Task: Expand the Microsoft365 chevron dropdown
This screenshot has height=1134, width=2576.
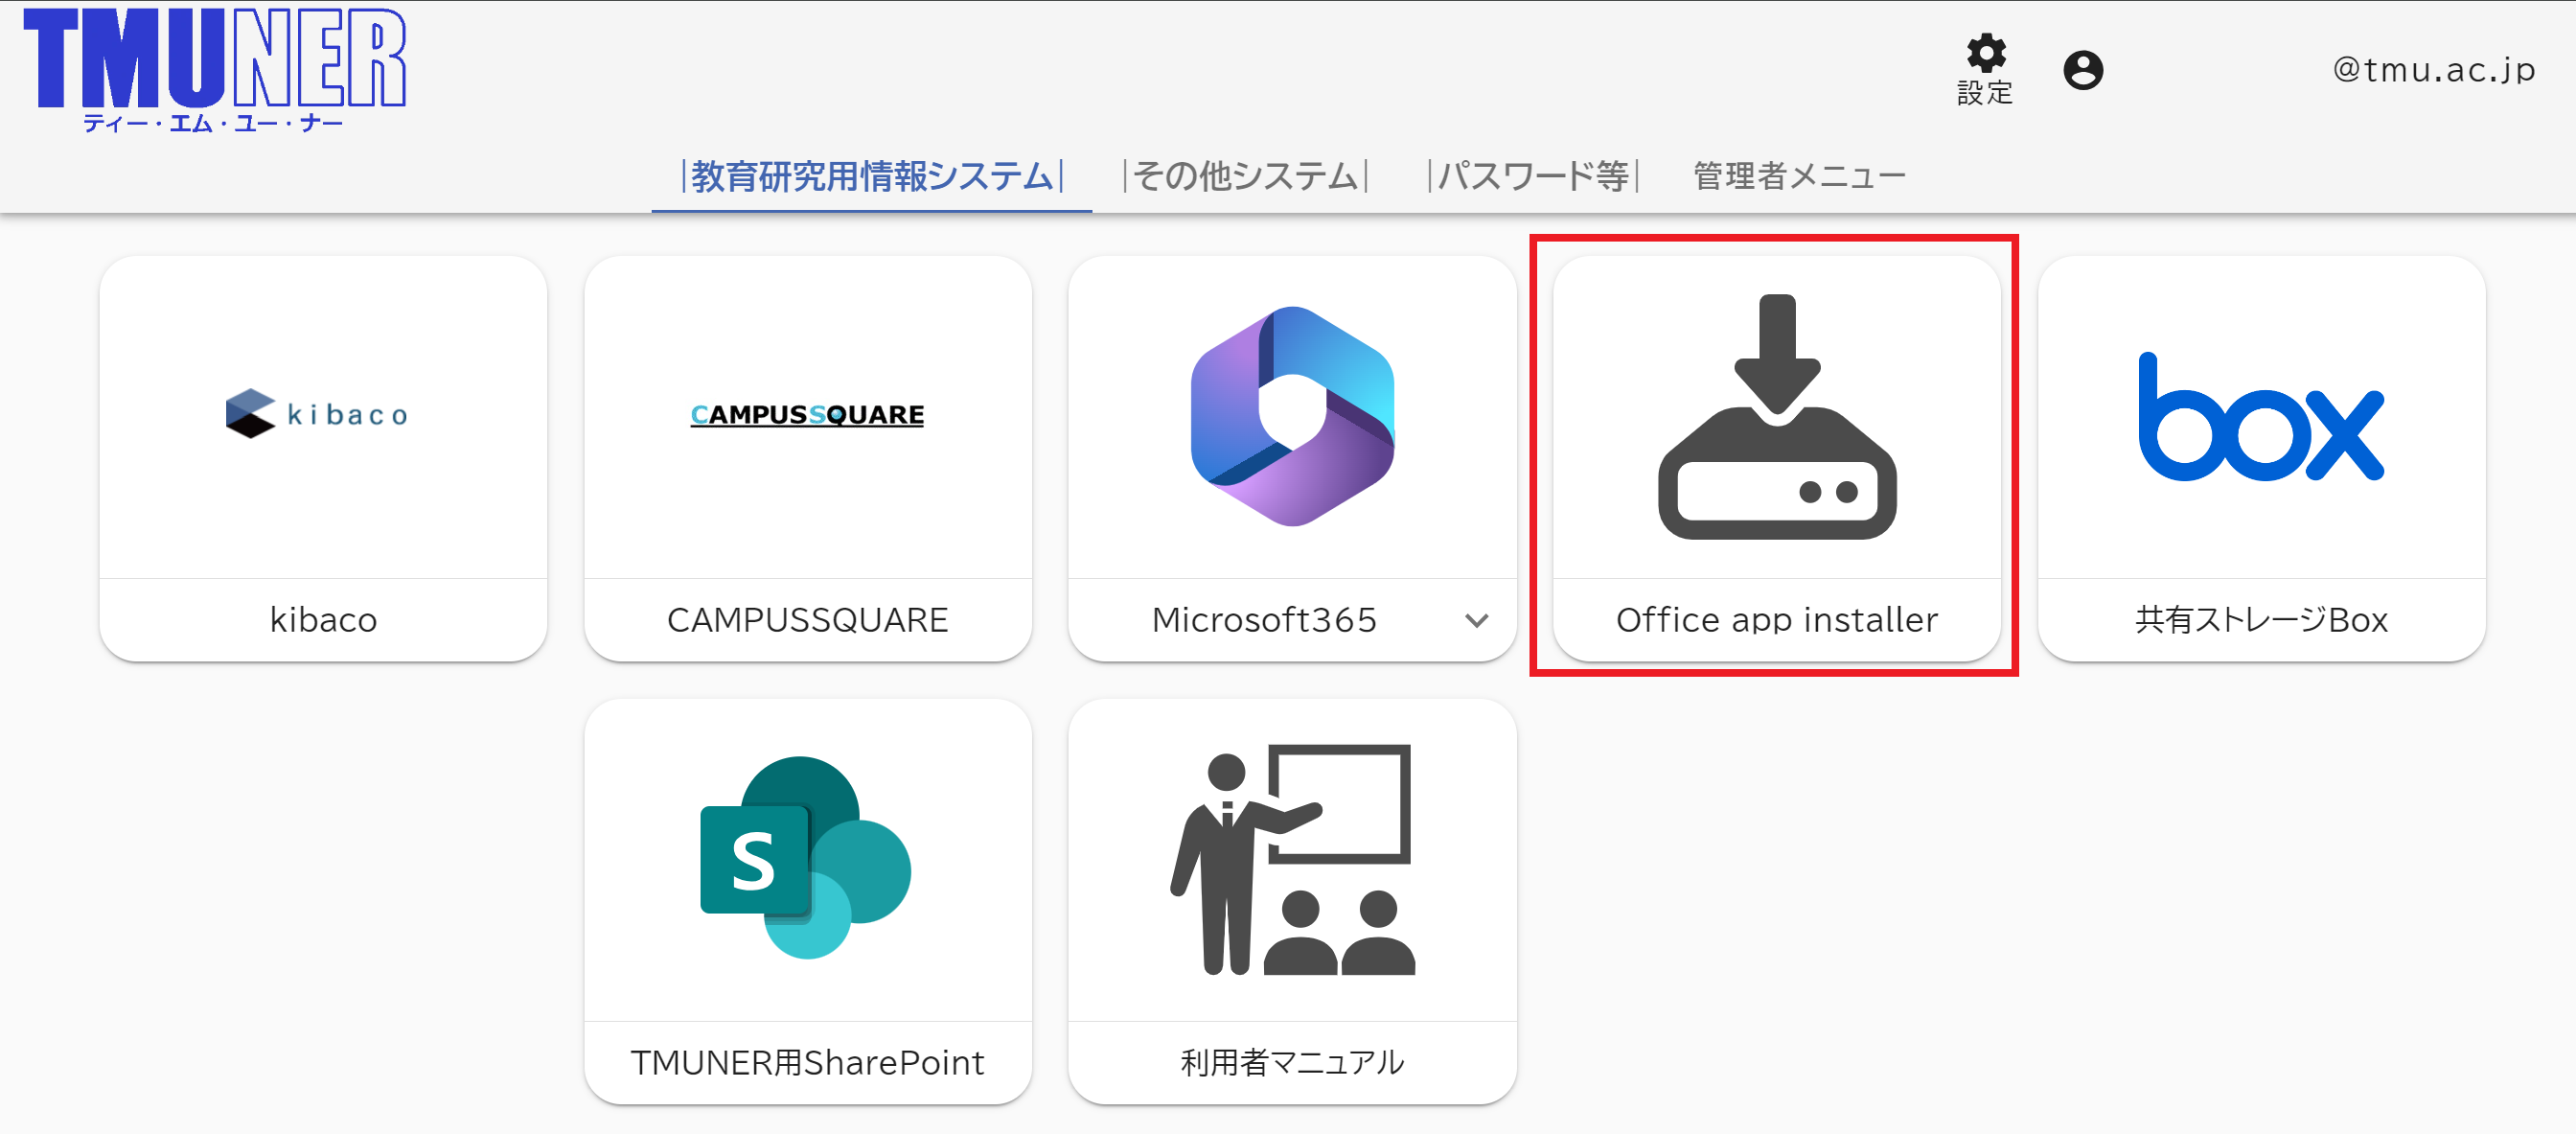Action: tap(1476, 621)
